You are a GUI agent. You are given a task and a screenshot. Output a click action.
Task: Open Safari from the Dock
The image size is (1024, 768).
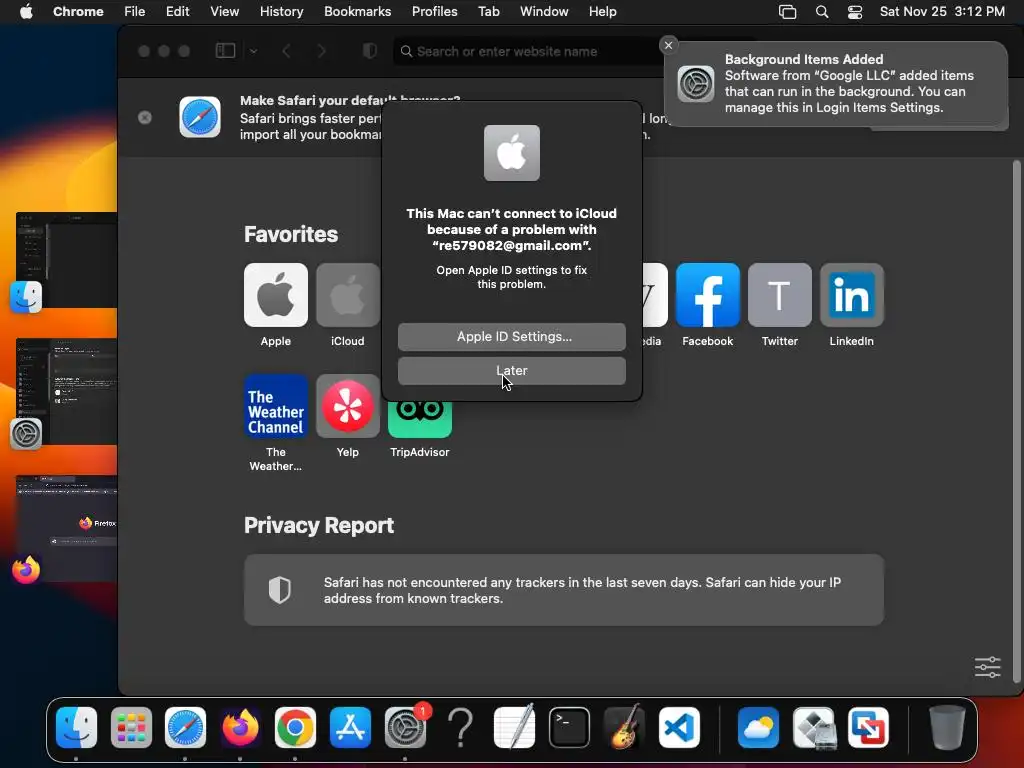pos(185,727)
